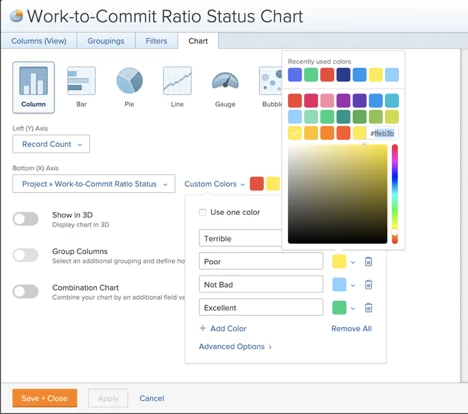Click the Poor label input field
The width and height of the screenshot is (468, 414).
coord(261,261)
